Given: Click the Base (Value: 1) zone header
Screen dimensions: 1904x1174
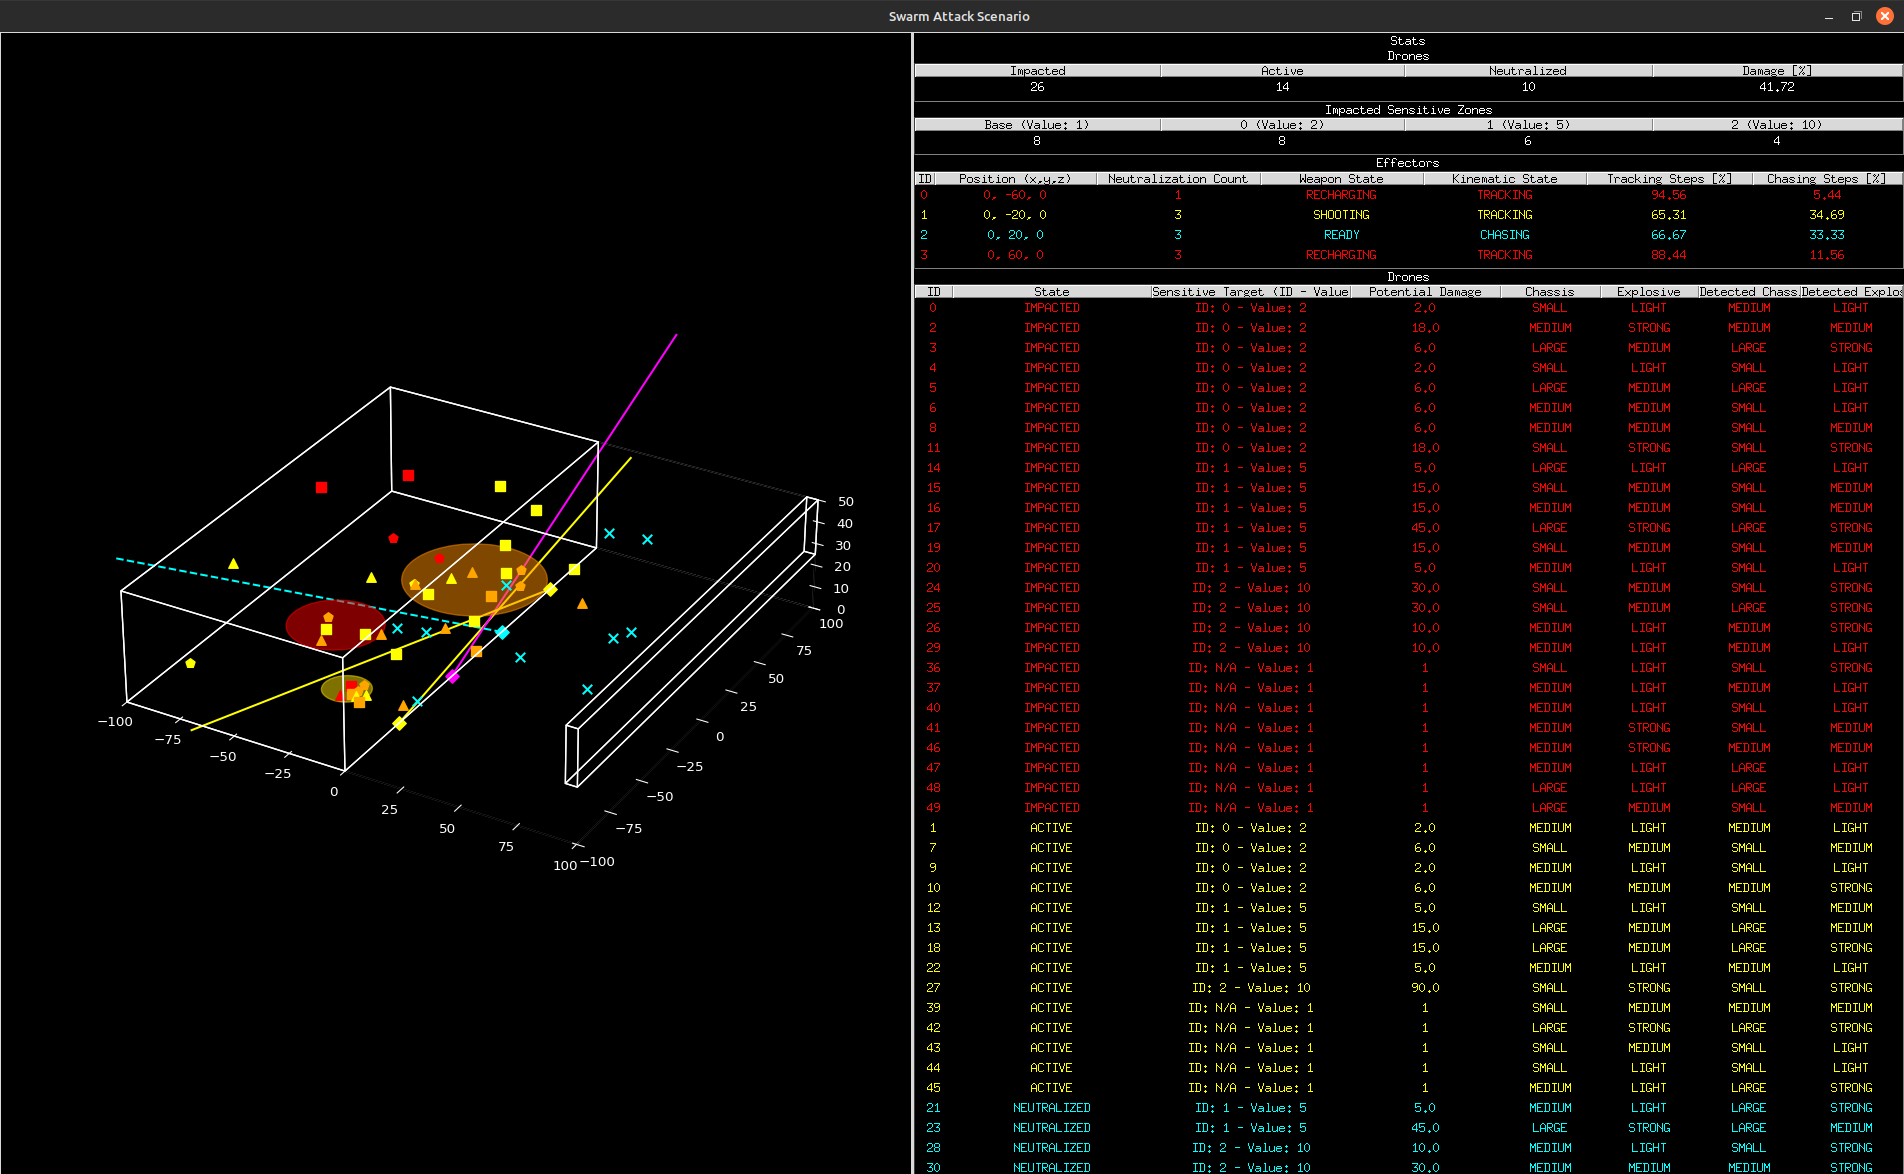Looking at the screenshot, I should tap(1036, 125).
